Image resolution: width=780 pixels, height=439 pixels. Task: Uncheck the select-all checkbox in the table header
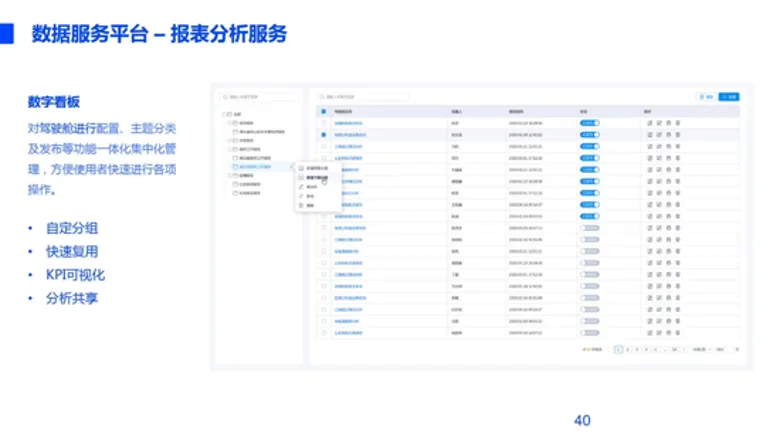[324, 111]
